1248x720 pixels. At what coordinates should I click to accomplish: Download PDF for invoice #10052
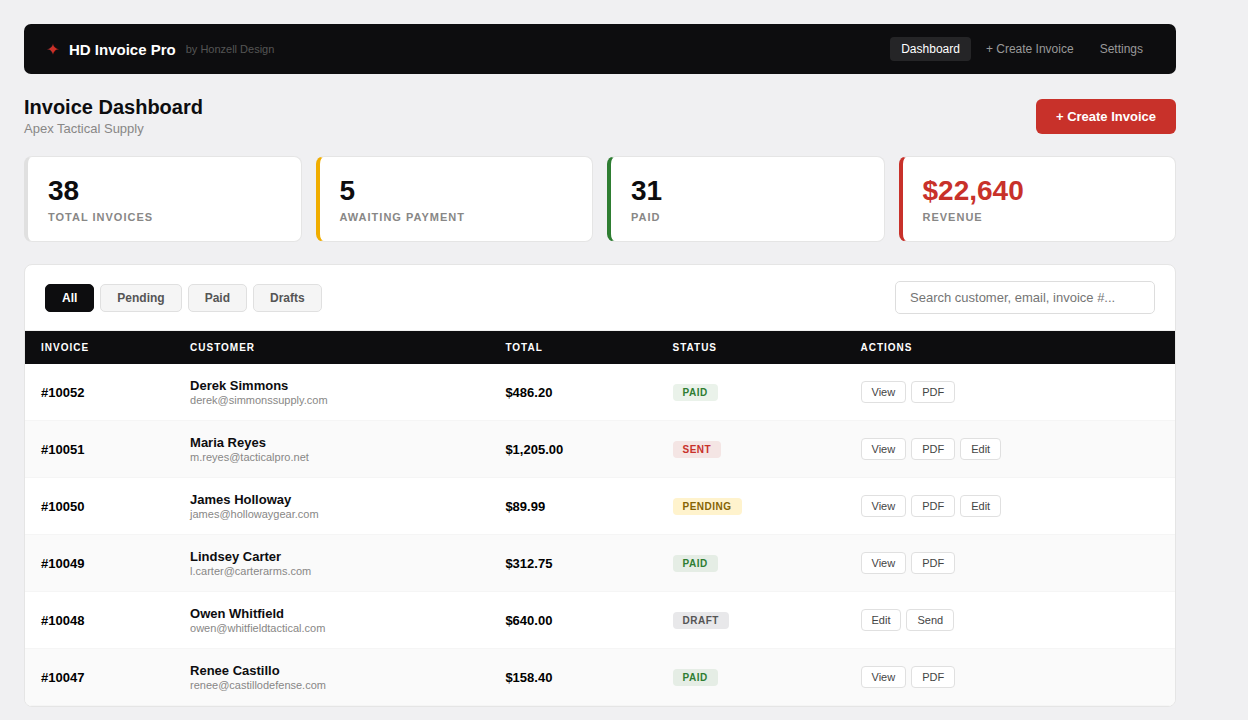click(933, 392)
